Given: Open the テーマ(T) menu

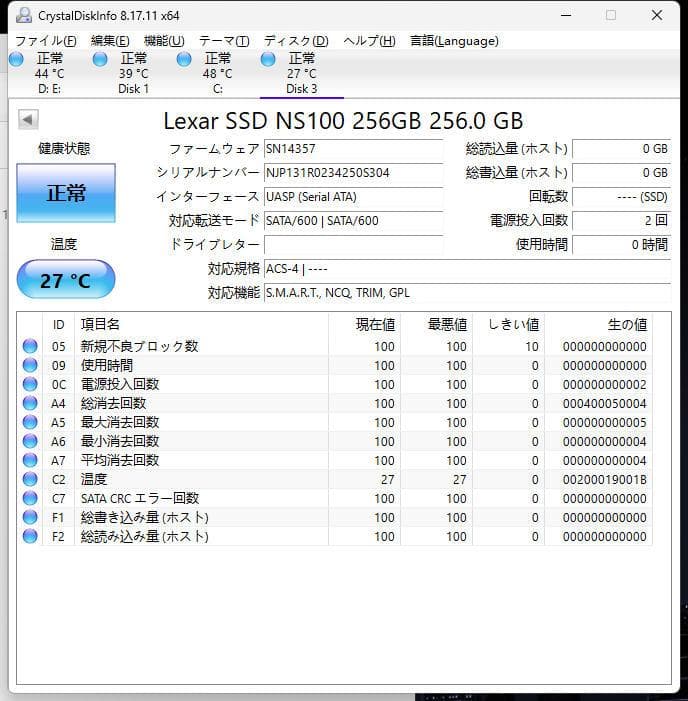Looking at the screenshot, I should [224, 41].
